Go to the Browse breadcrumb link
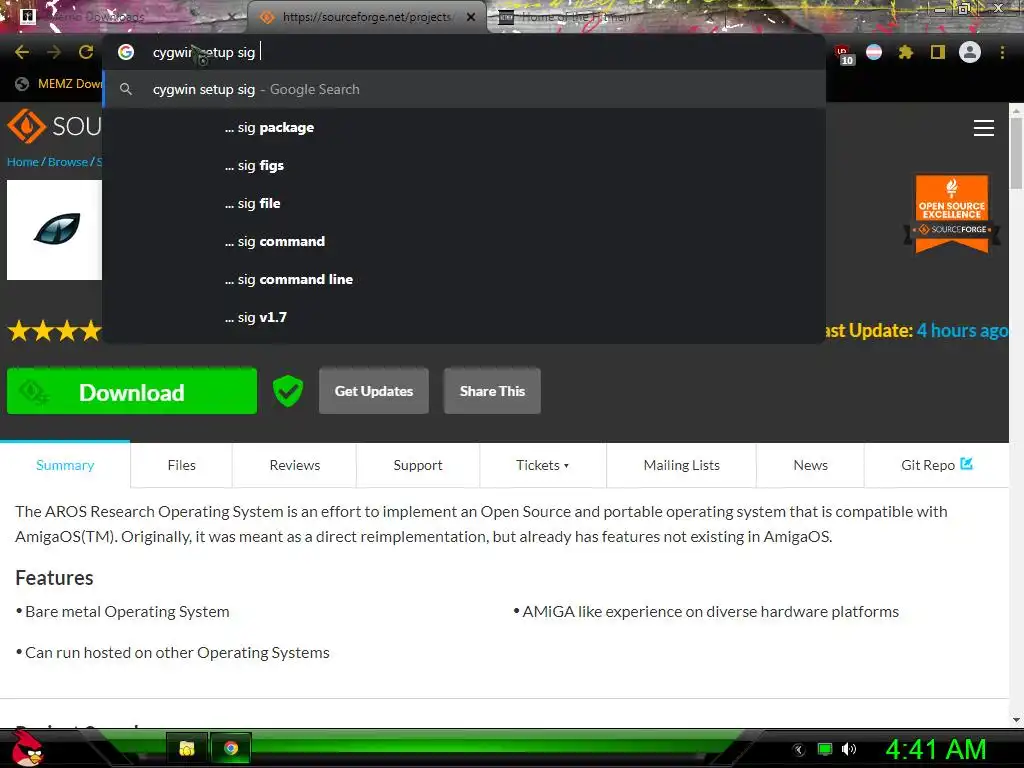This screenshot has height=768, width=1024. (68, 162)
